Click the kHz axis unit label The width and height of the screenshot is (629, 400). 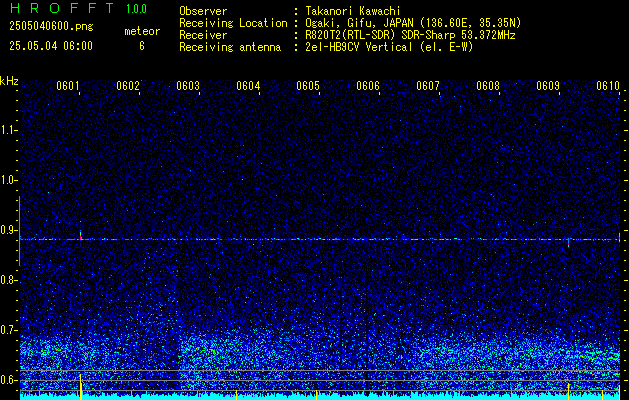[x=9, y=81]
